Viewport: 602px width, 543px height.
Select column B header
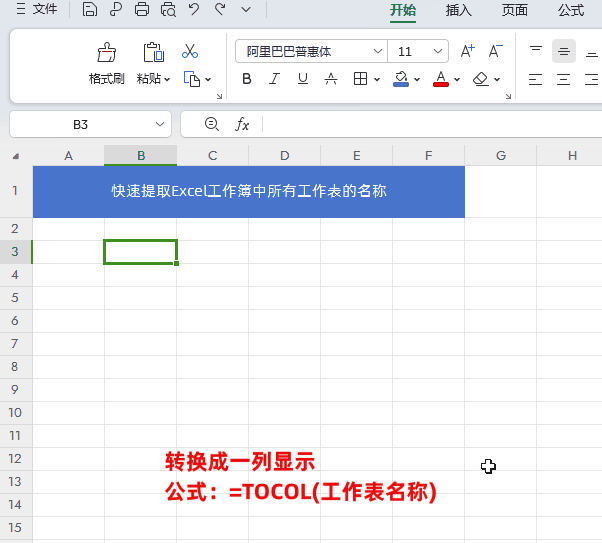coord(141,156)
